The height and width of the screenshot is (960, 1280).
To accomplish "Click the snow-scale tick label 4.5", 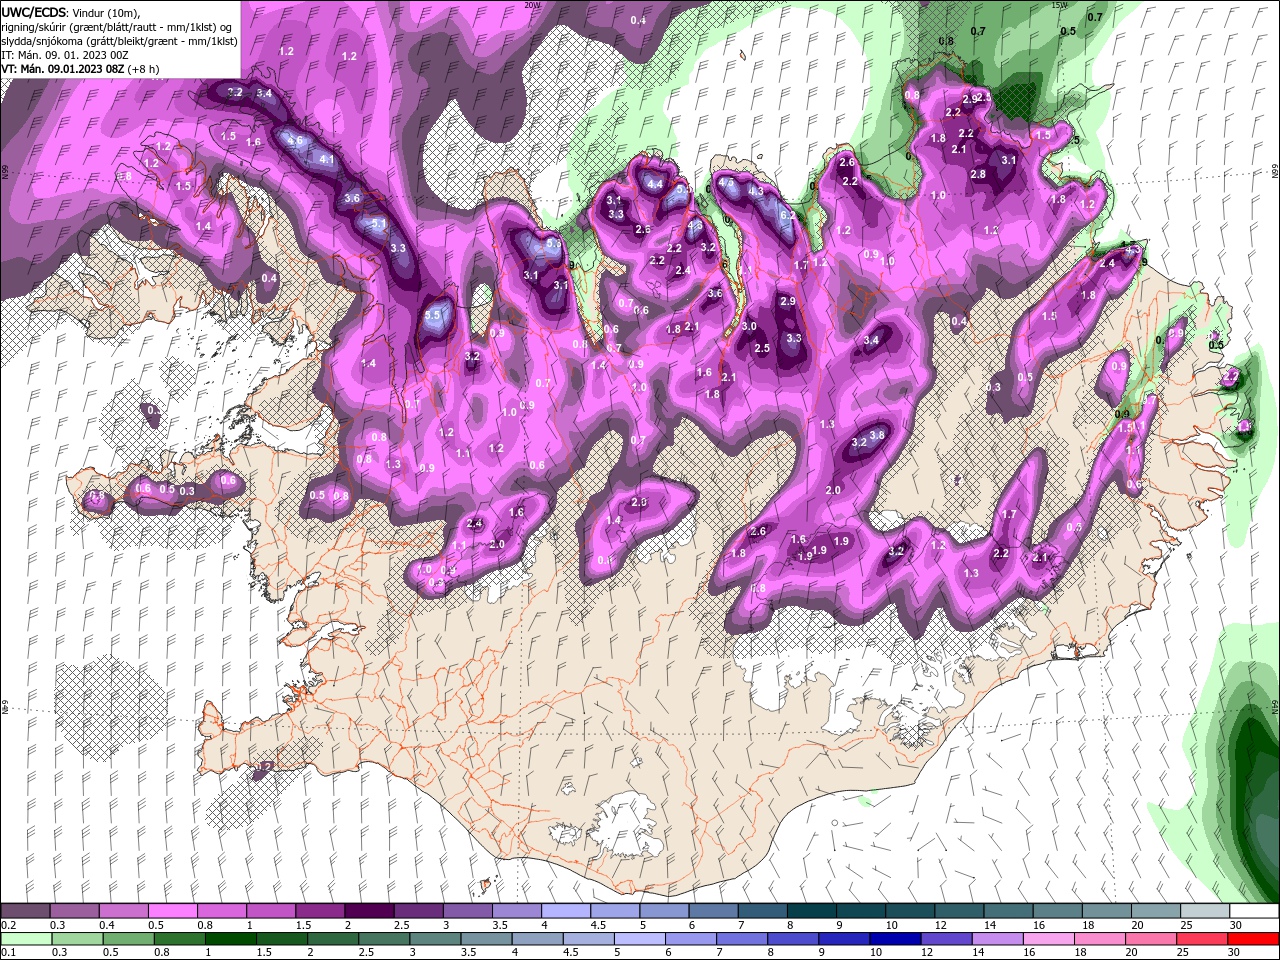I will pyautogui.click(x=598, y=925).
